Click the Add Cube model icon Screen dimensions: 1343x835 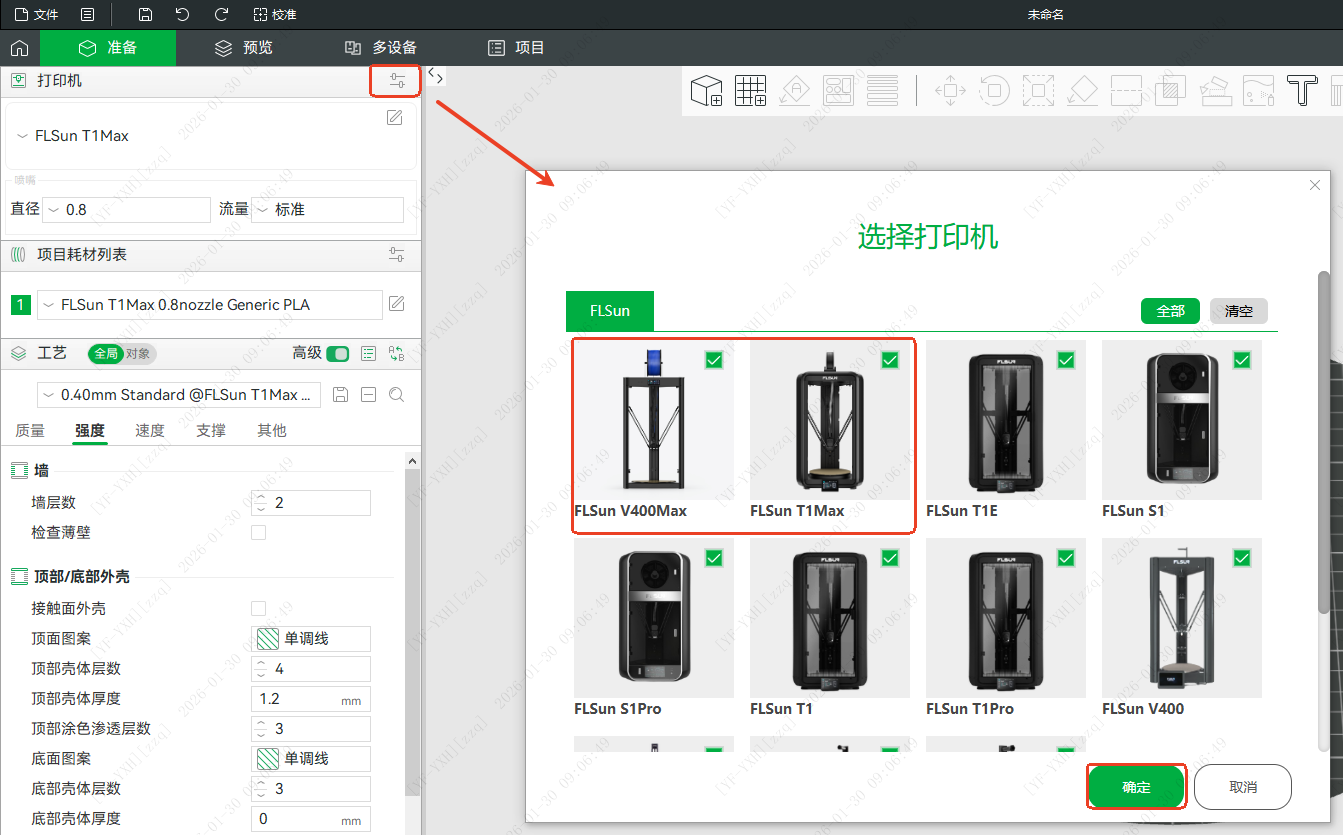(706, 91)
